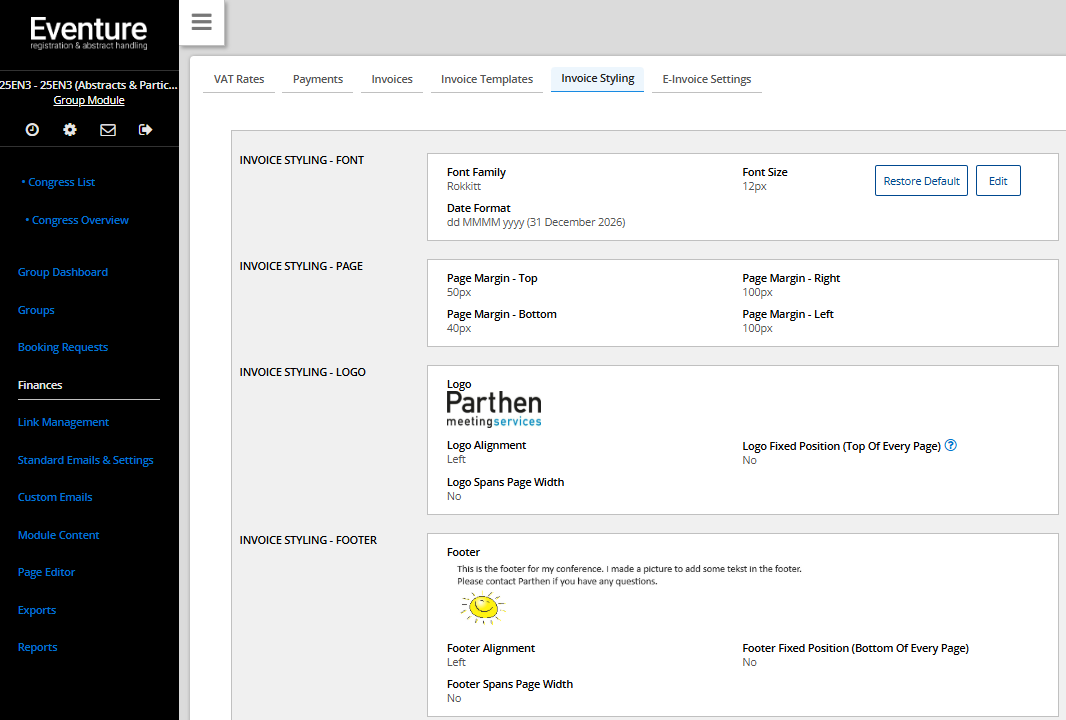Click the Parthen logo image
Screen dimensions: 1066x720
[494, 409]
